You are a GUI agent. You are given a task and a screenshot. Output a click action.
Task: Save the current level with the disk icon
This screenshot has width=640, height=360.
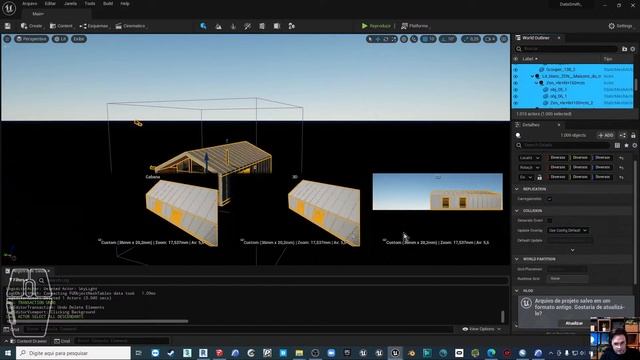(7, 26)
